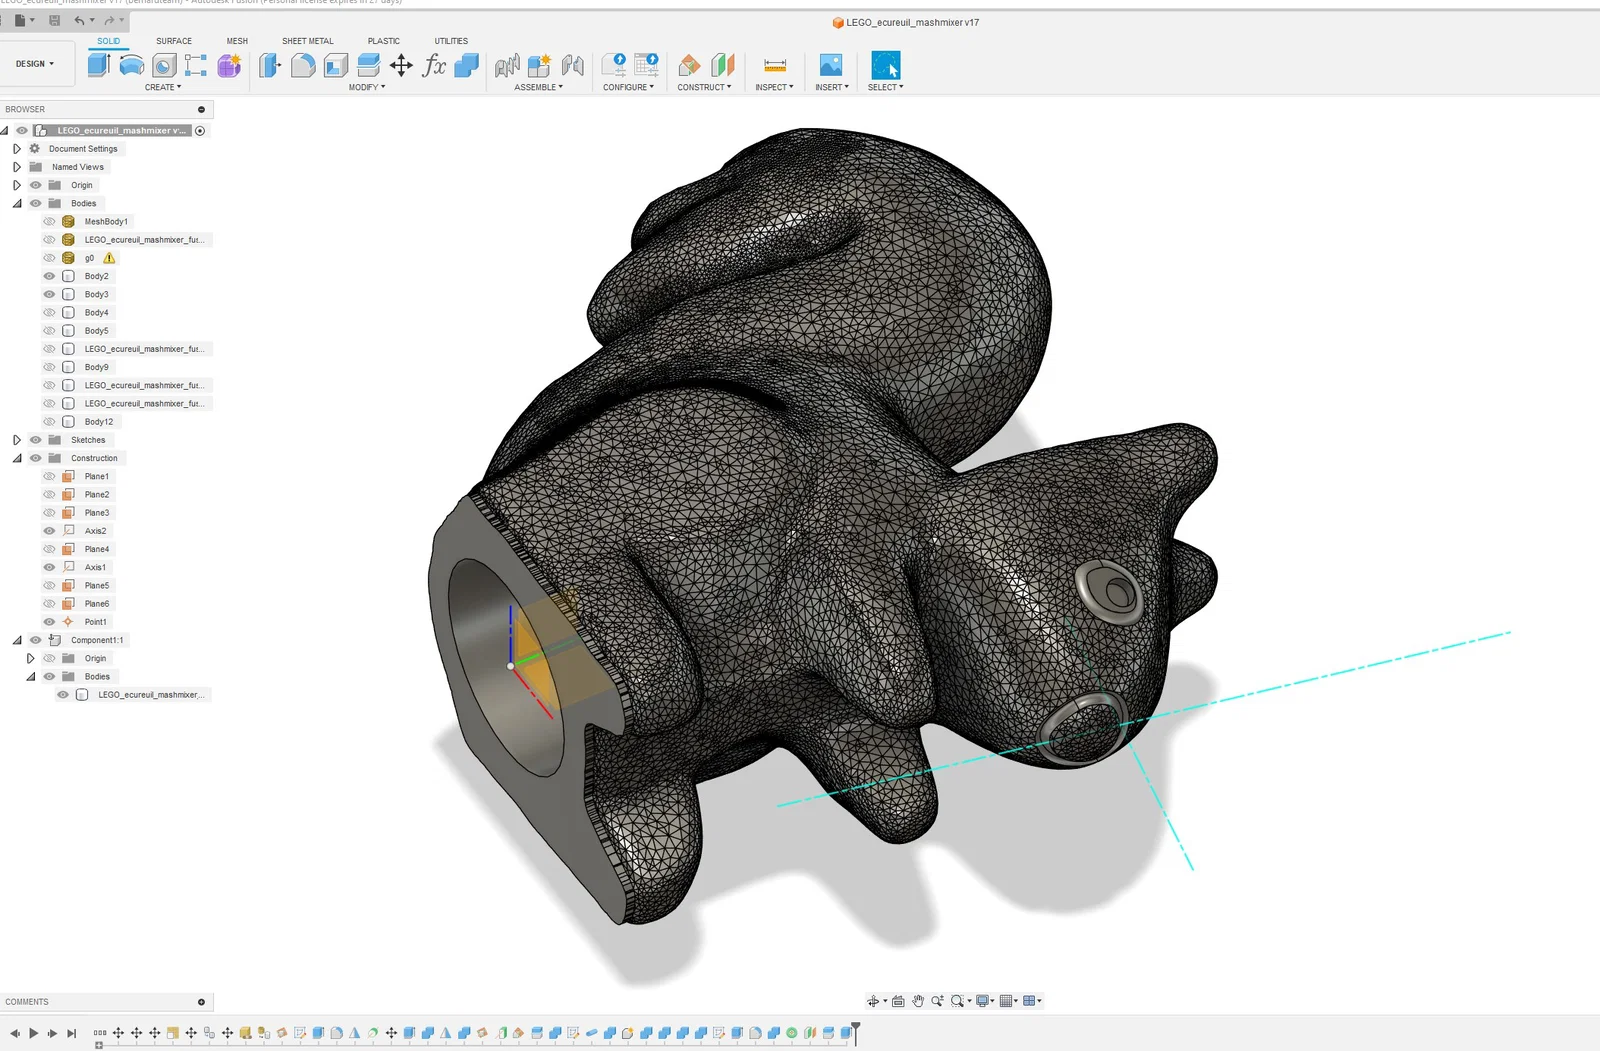Open the ASSEMBLE dropdown menu

539,87
